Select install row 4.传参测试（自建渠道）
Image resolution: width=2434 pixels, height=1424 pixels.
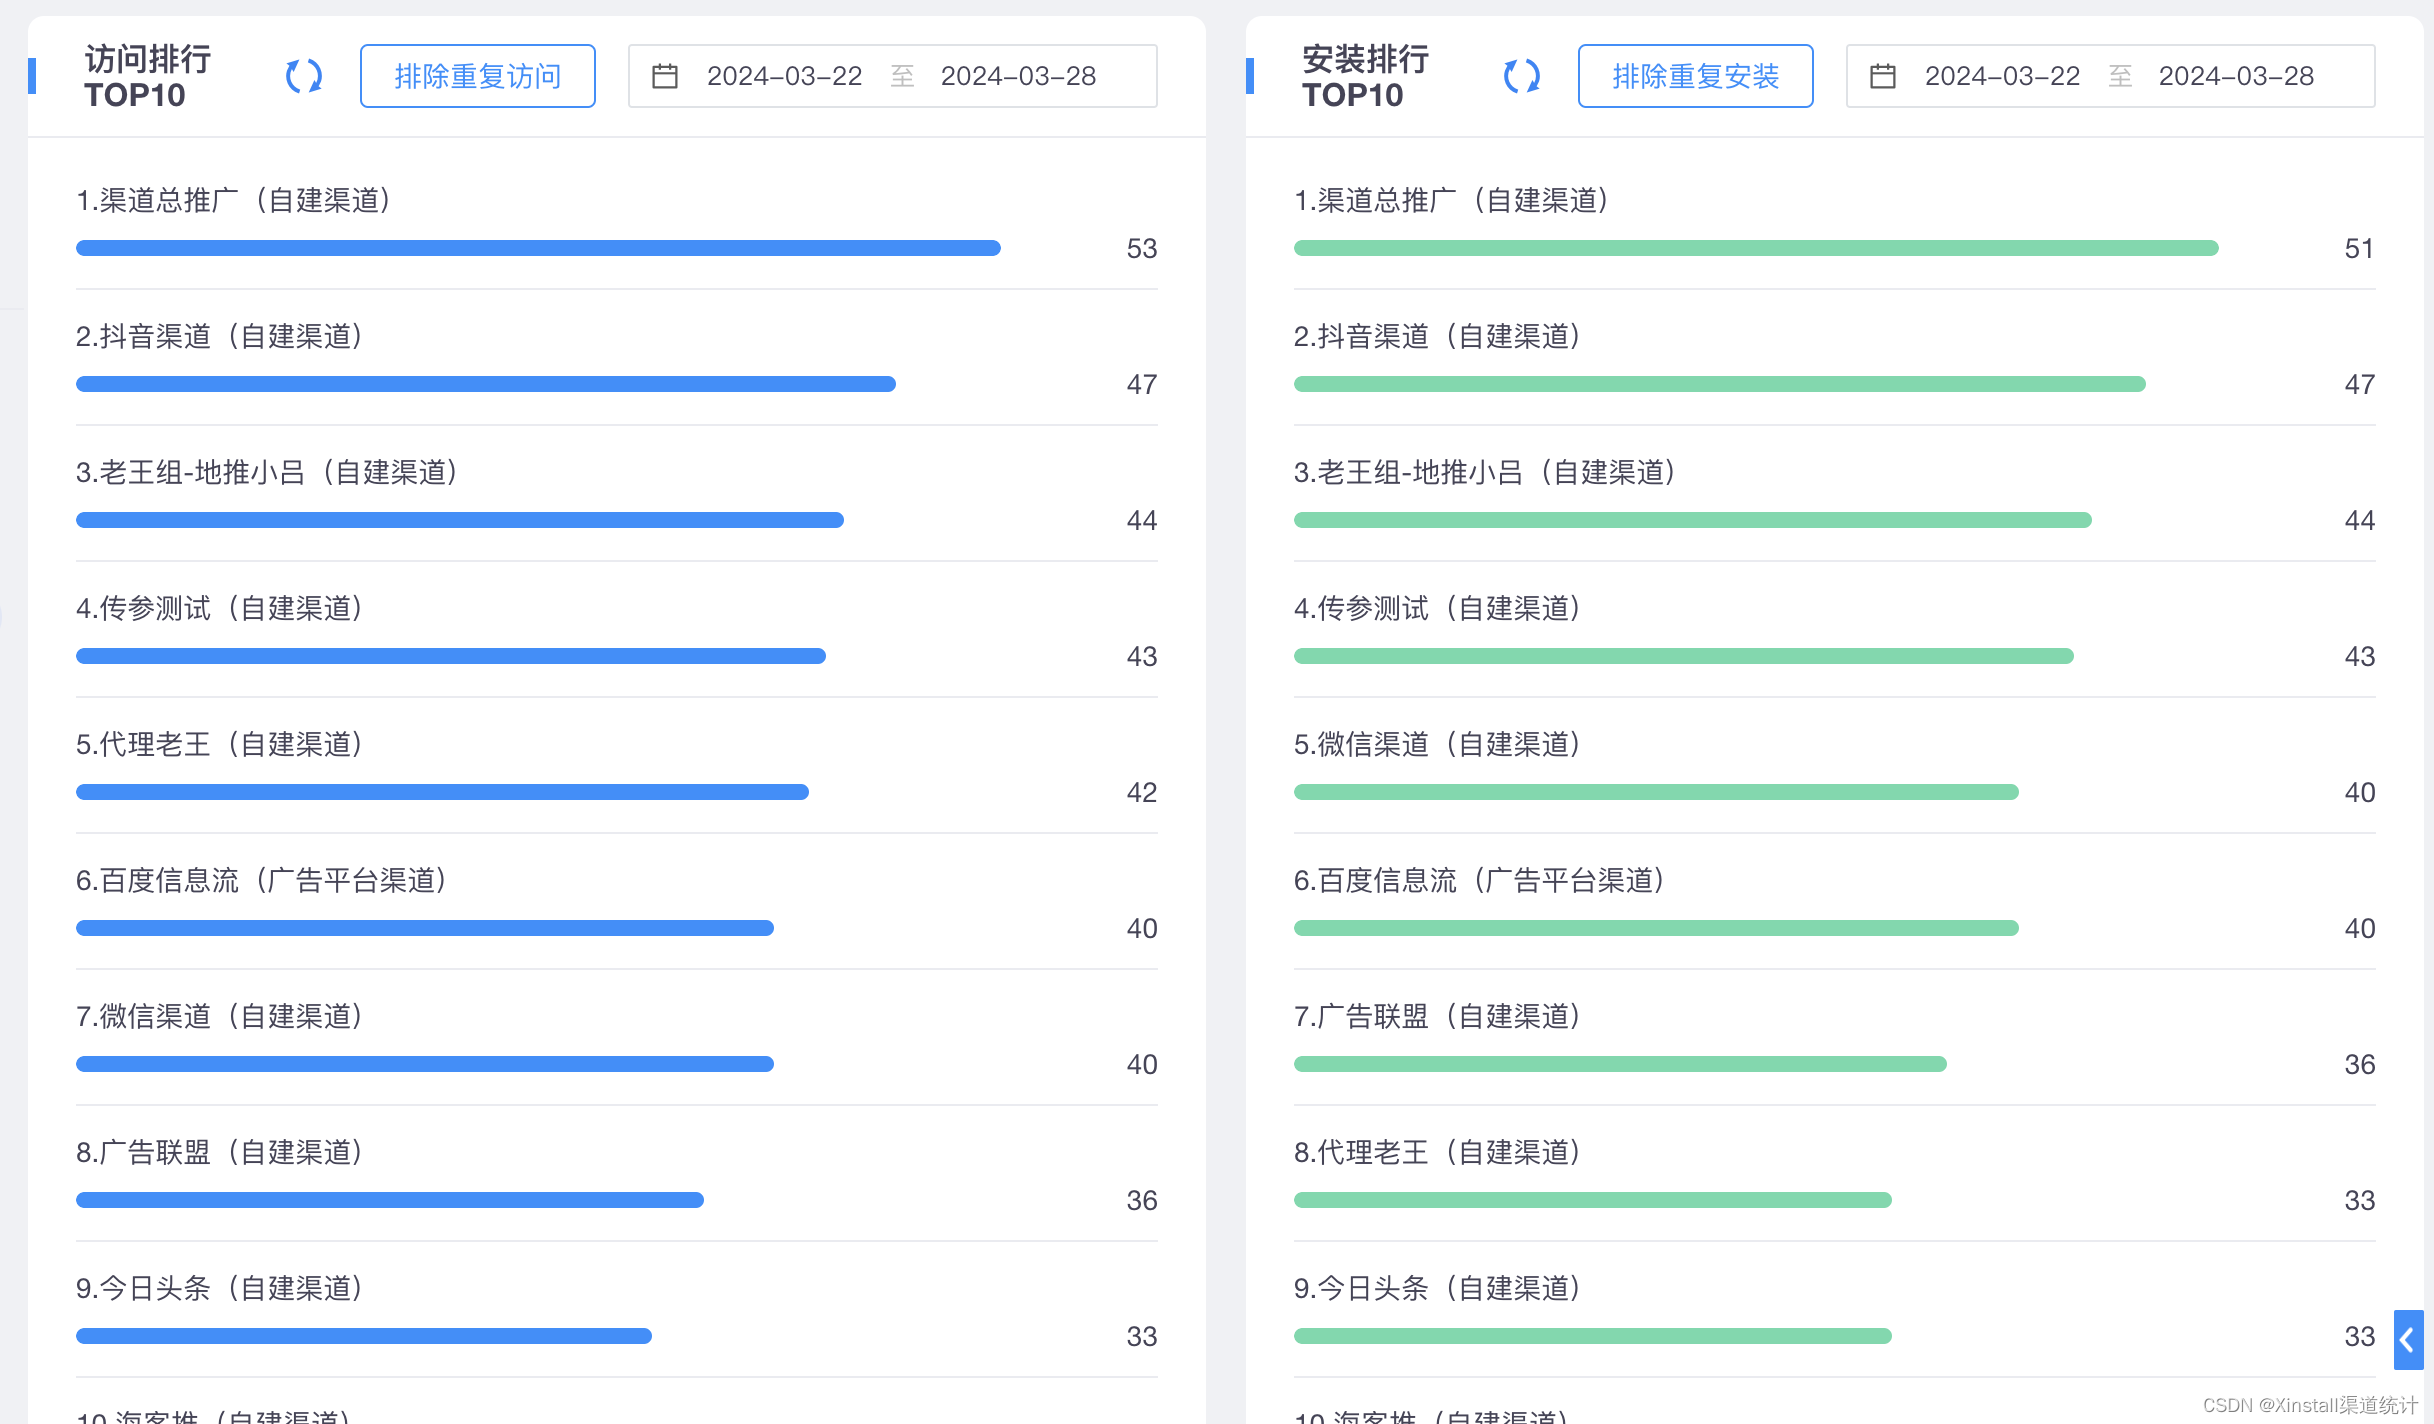coord(1835,630)
